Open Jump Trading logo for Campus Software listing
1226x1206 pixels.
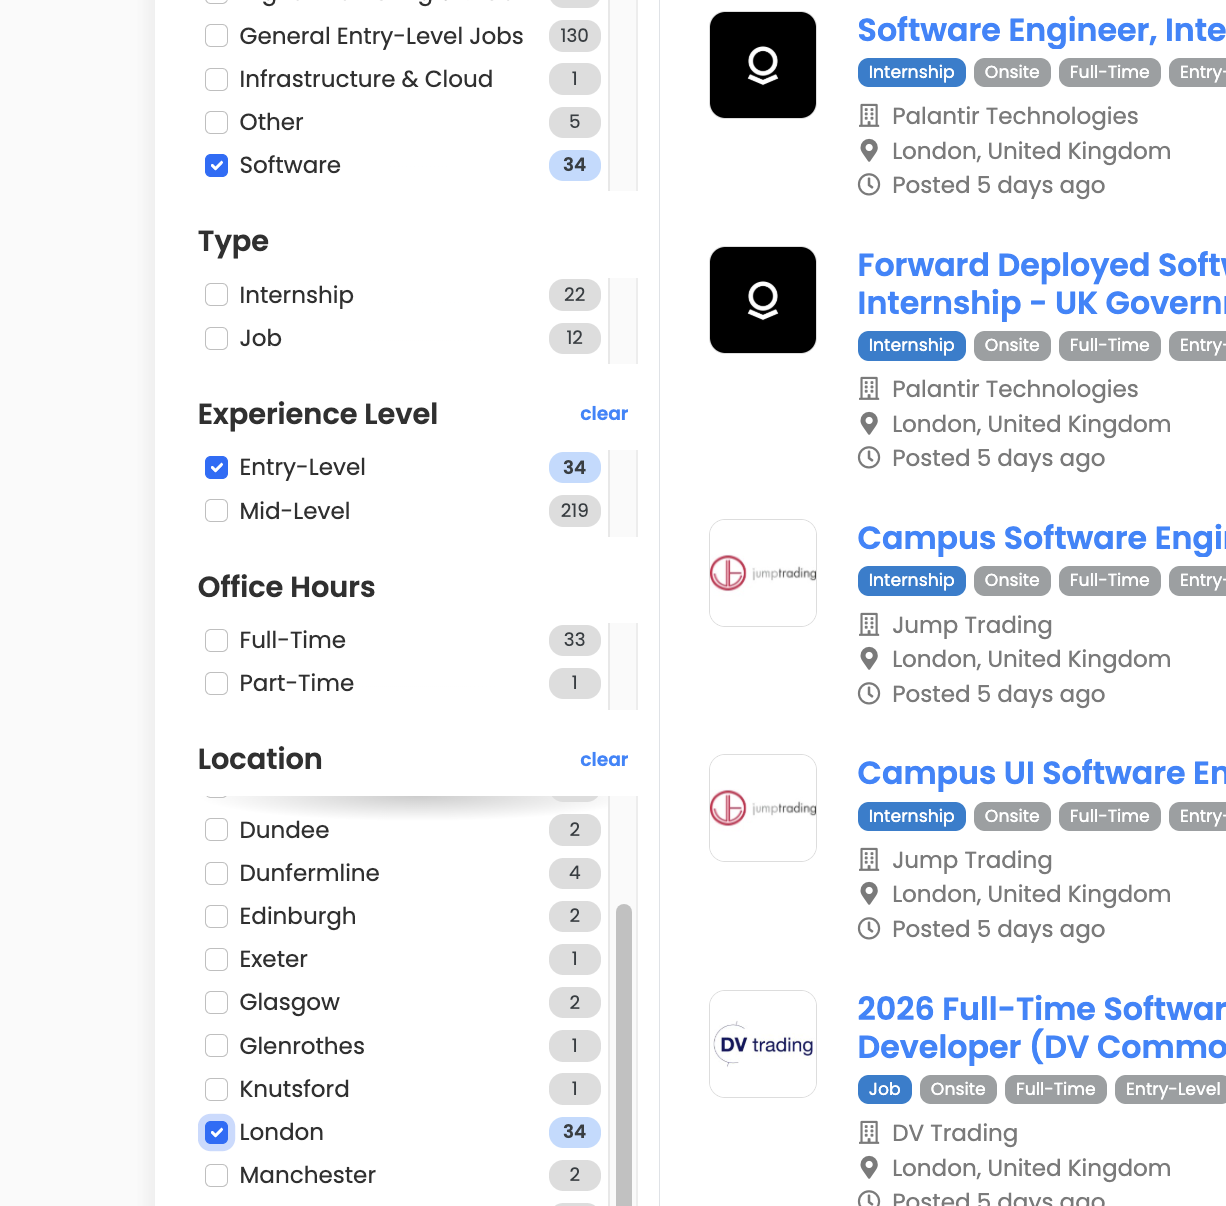763,573
